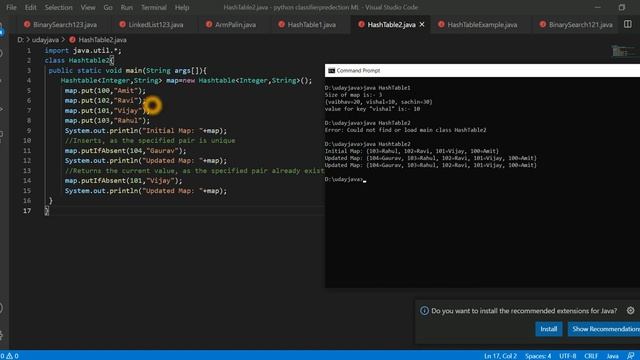This screenshot has height=360, width=640.
Task: Open the Terminal menu
Action: click(x=153, y=7)
